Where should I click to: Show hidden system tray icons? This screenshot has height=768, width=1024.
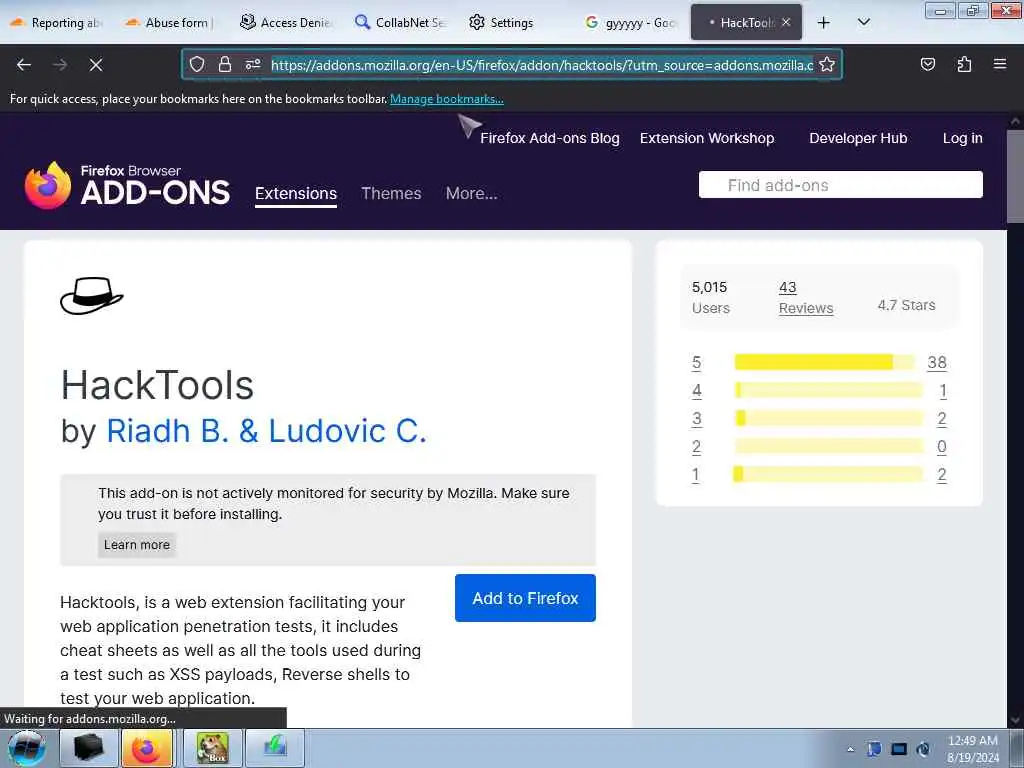[x=850, y=749]
